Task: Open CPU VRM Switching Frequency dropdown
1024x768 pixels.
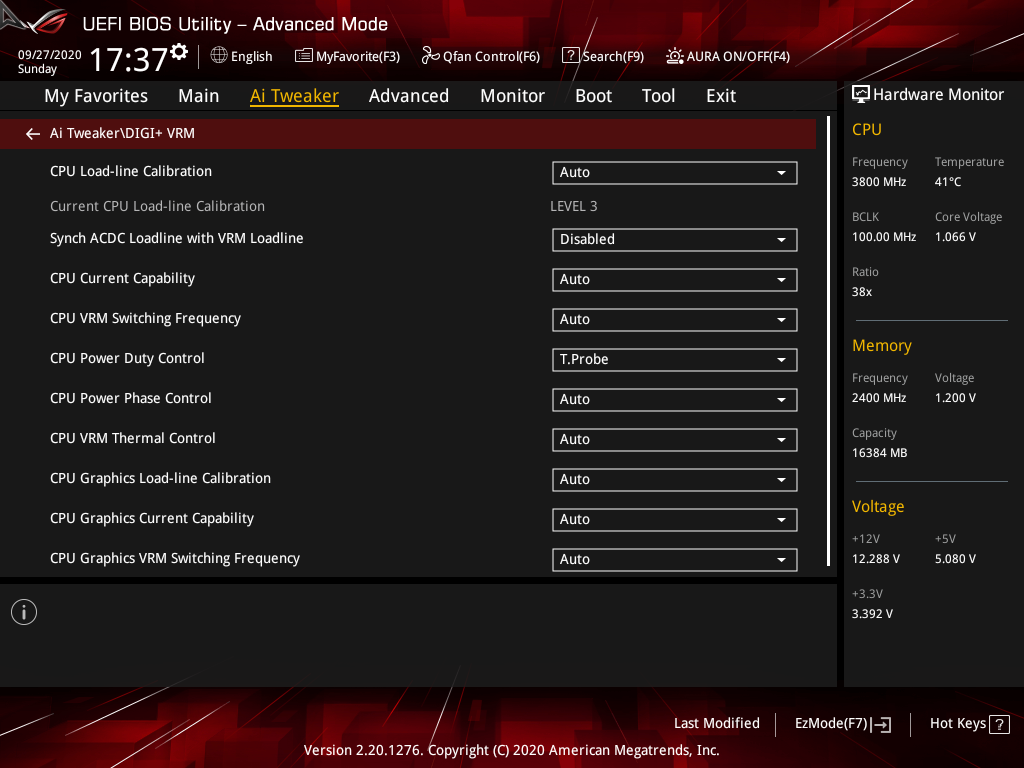Action: point(675,319)
